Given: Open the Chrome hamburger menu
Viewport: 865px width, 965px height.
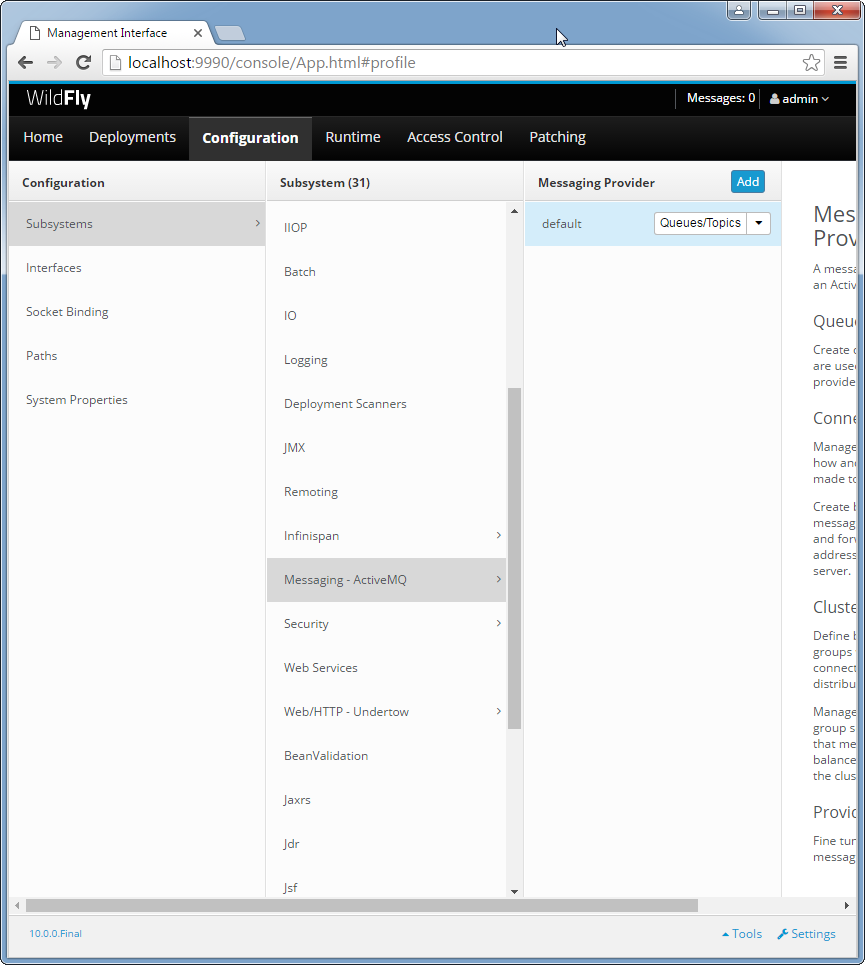Looking at the screenshot, I should point(840,63).
